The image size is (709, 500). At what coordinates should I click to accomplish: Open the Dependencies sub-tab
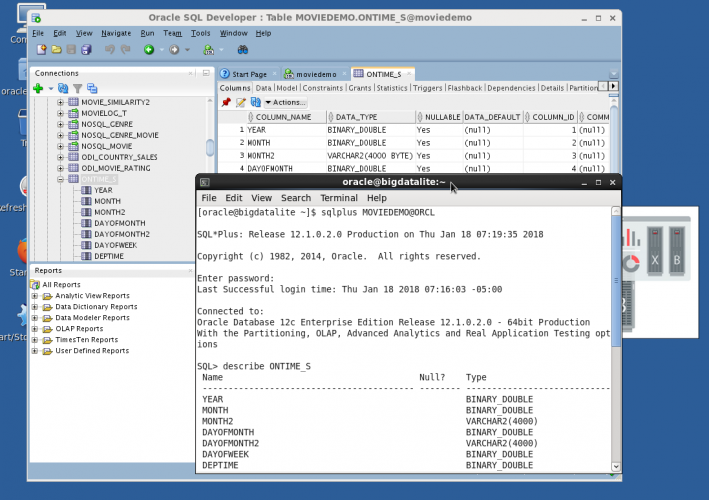click(511, 88)
